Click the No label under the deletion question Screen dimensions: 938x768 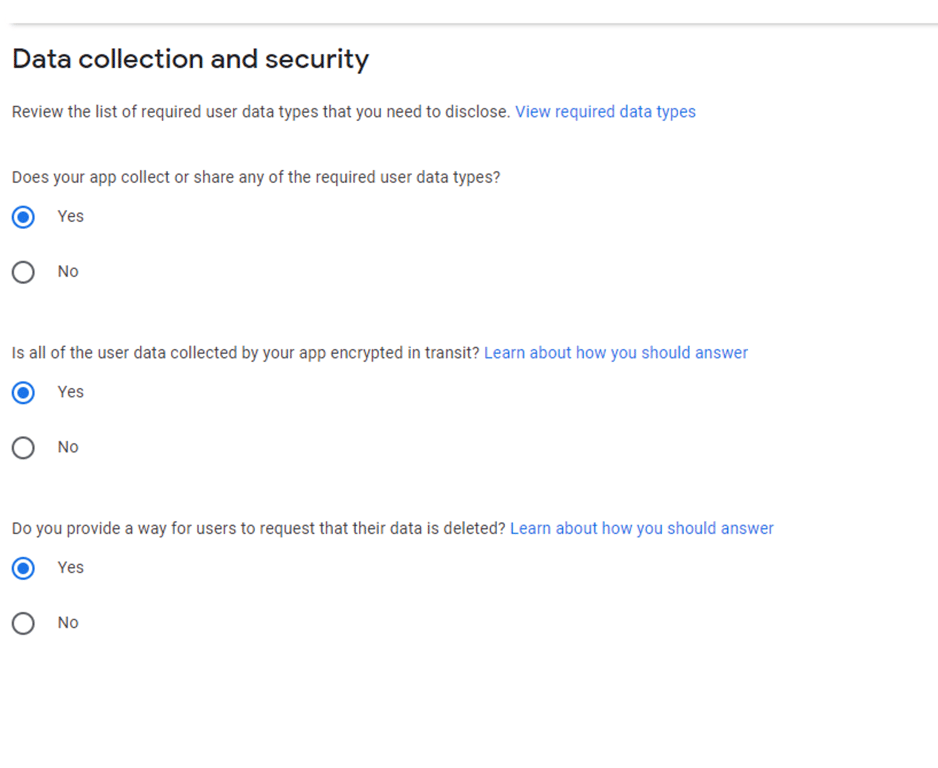coord(67,622)
